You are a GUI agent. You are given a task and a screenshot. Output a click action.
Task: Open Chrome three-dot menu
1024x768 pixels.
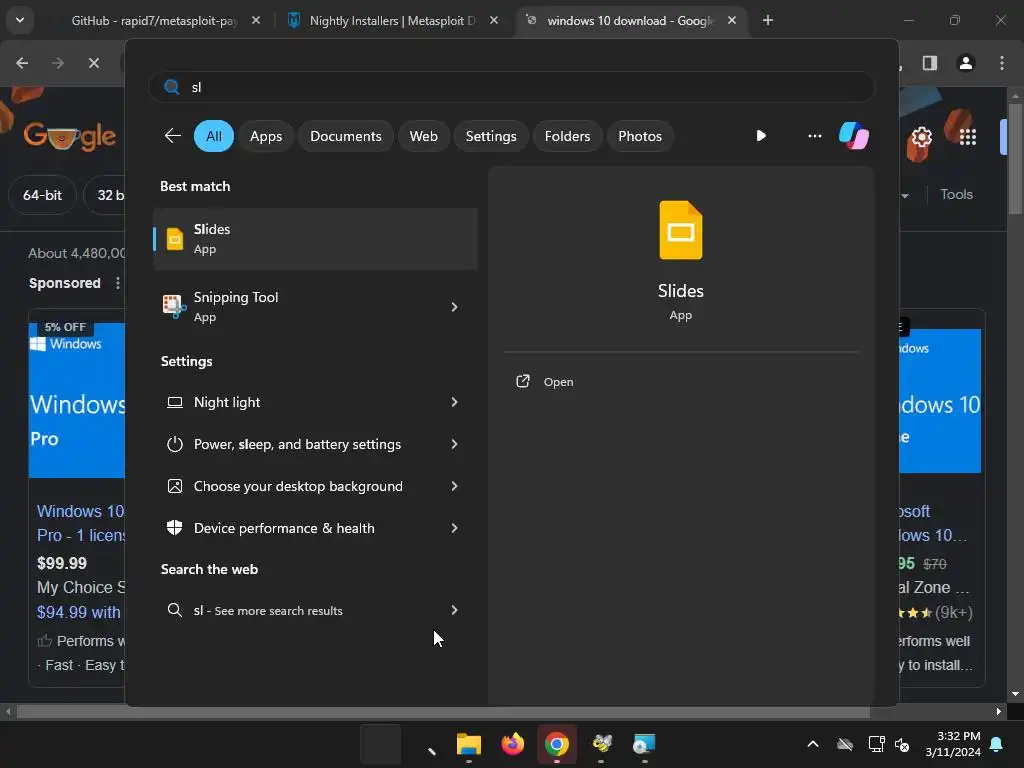coord(1002,63)
